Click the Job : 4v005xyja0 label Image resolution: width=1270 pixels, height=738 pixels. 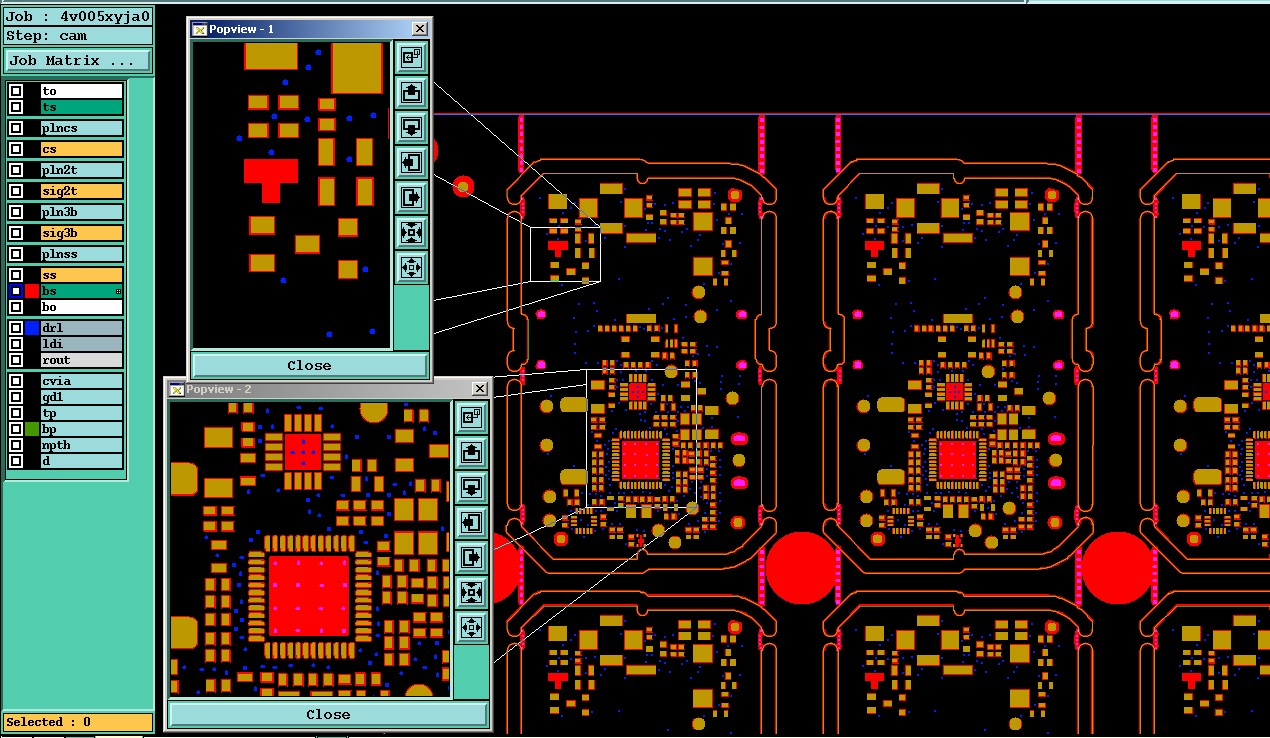pos(77,17)
